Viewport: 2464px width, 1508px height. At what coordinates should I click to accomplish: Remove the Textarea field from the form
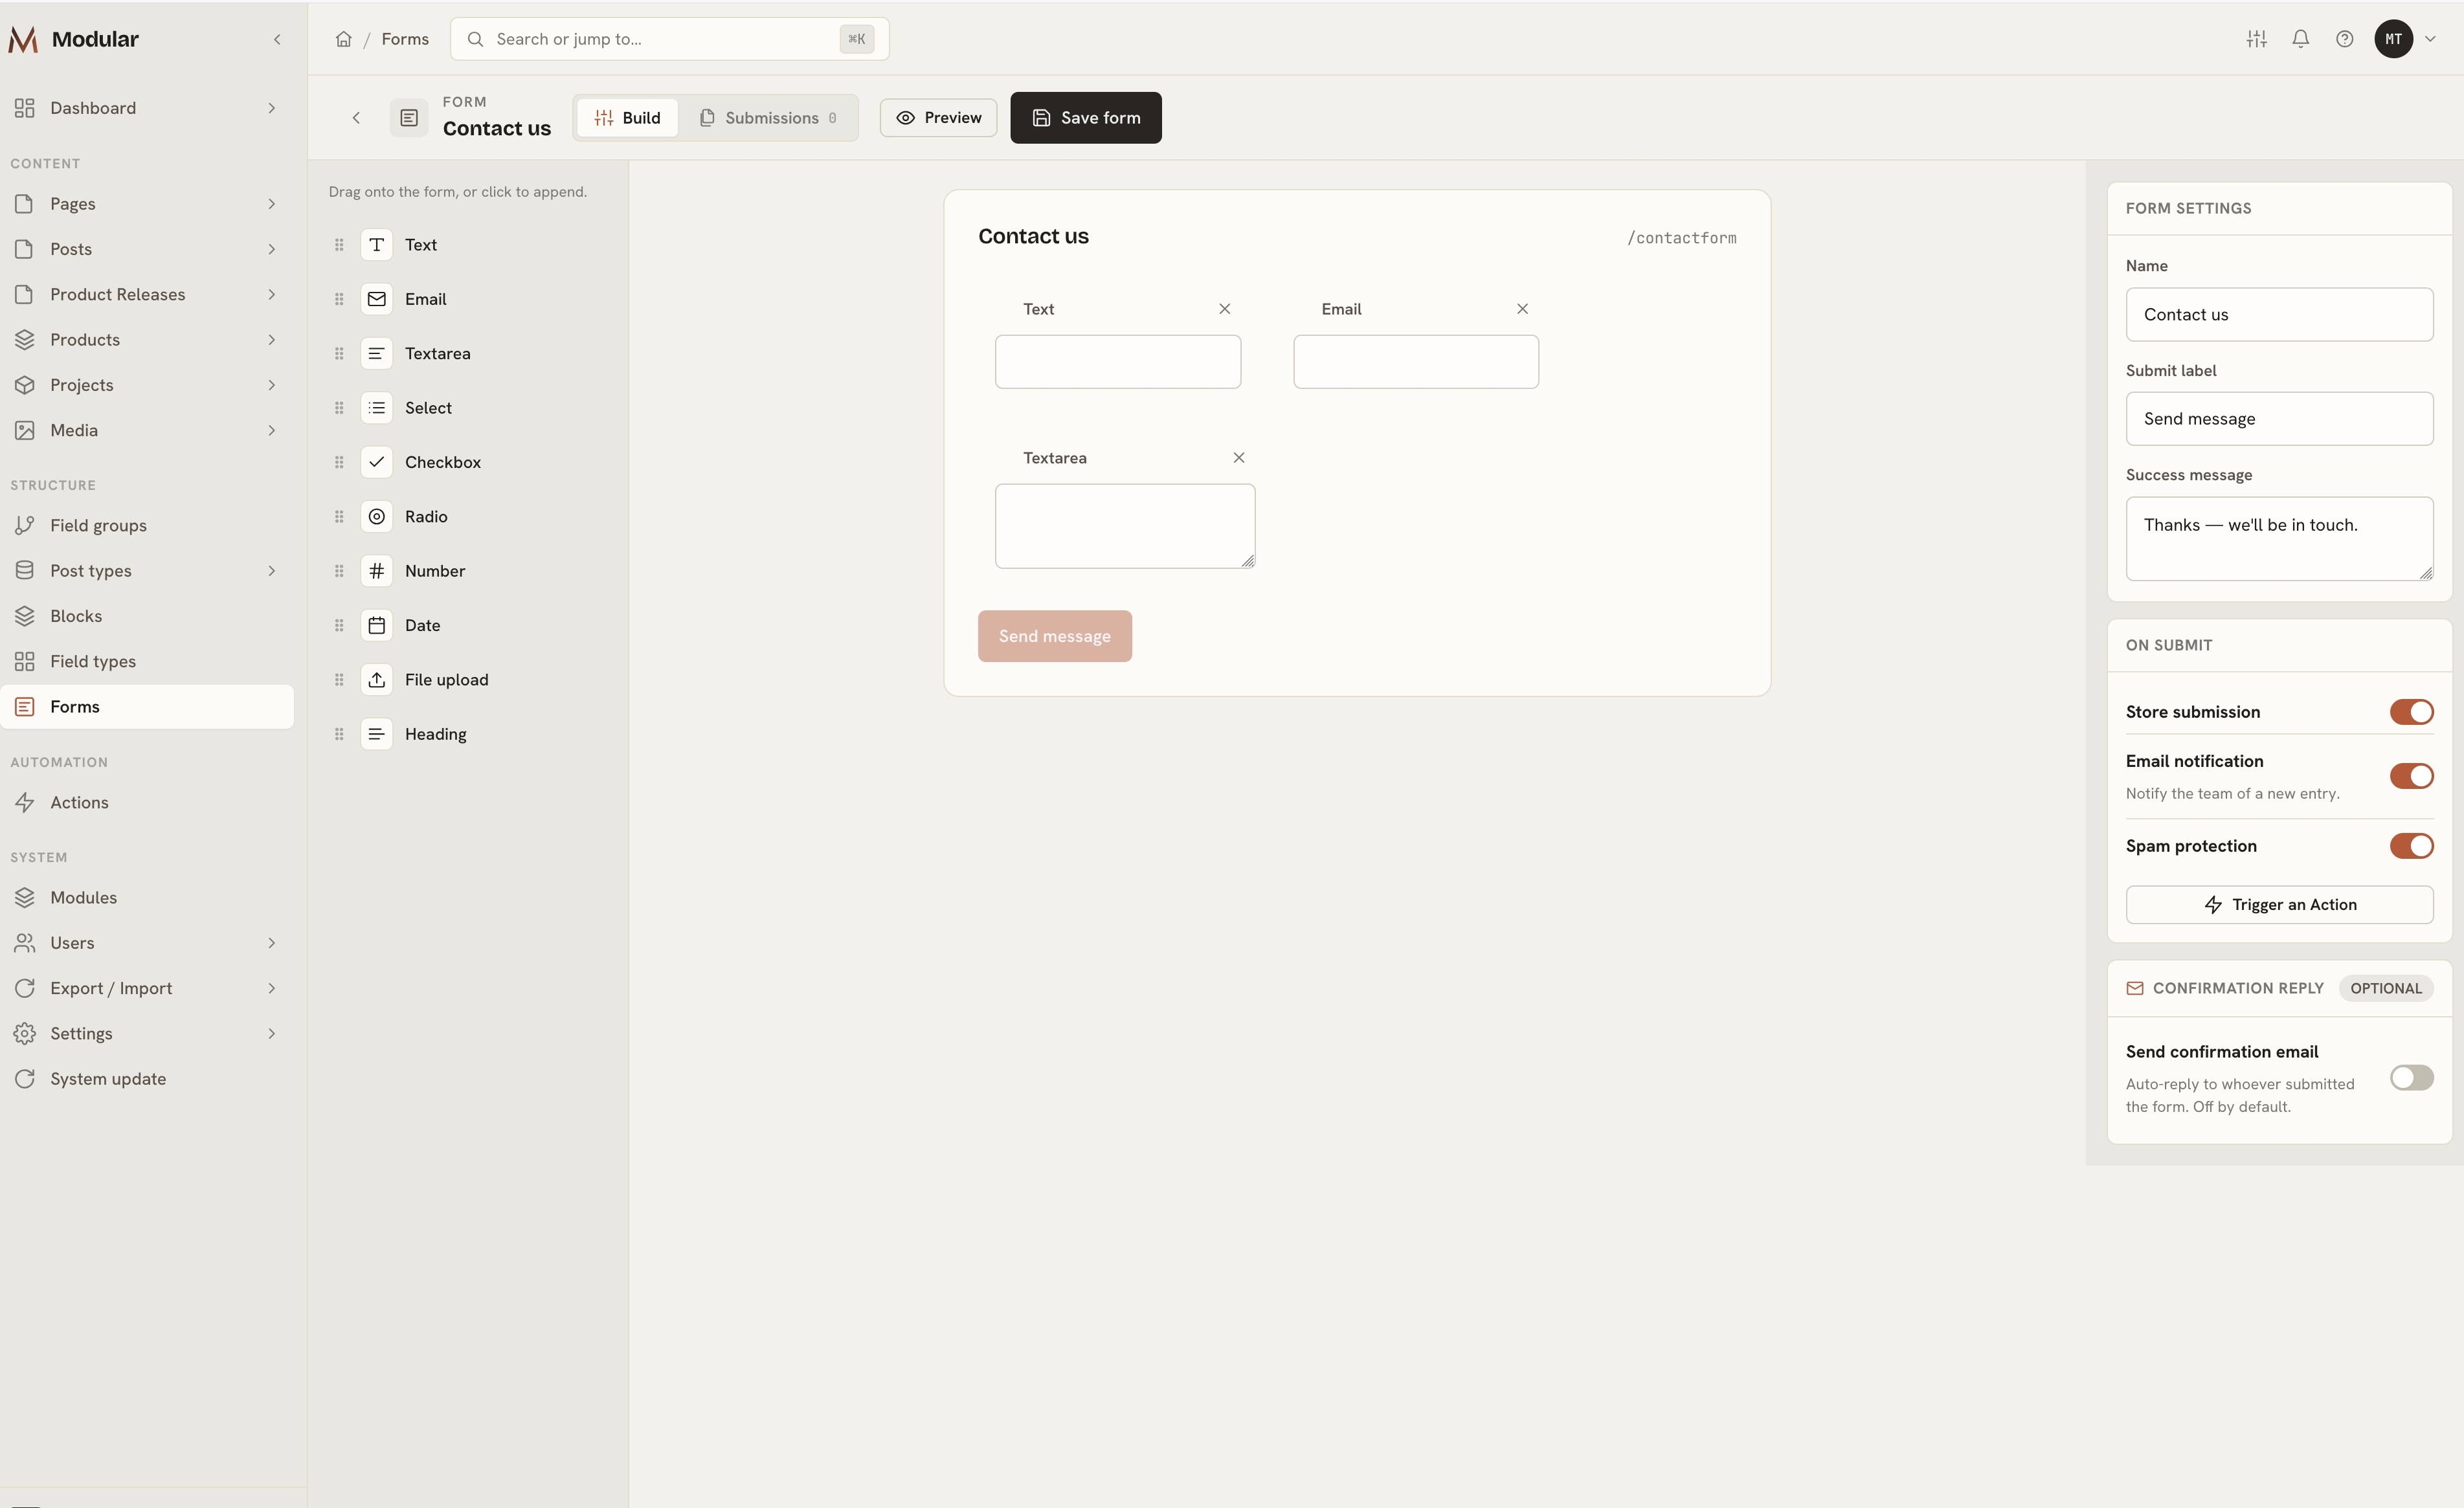point(1238,458)
